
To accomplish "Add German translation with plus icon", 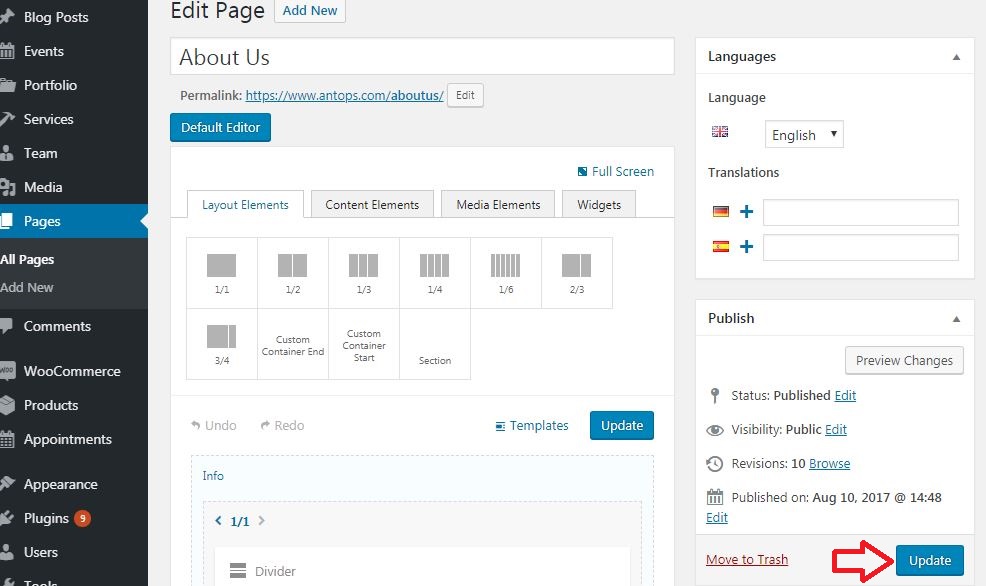I will tap(746, 211).
